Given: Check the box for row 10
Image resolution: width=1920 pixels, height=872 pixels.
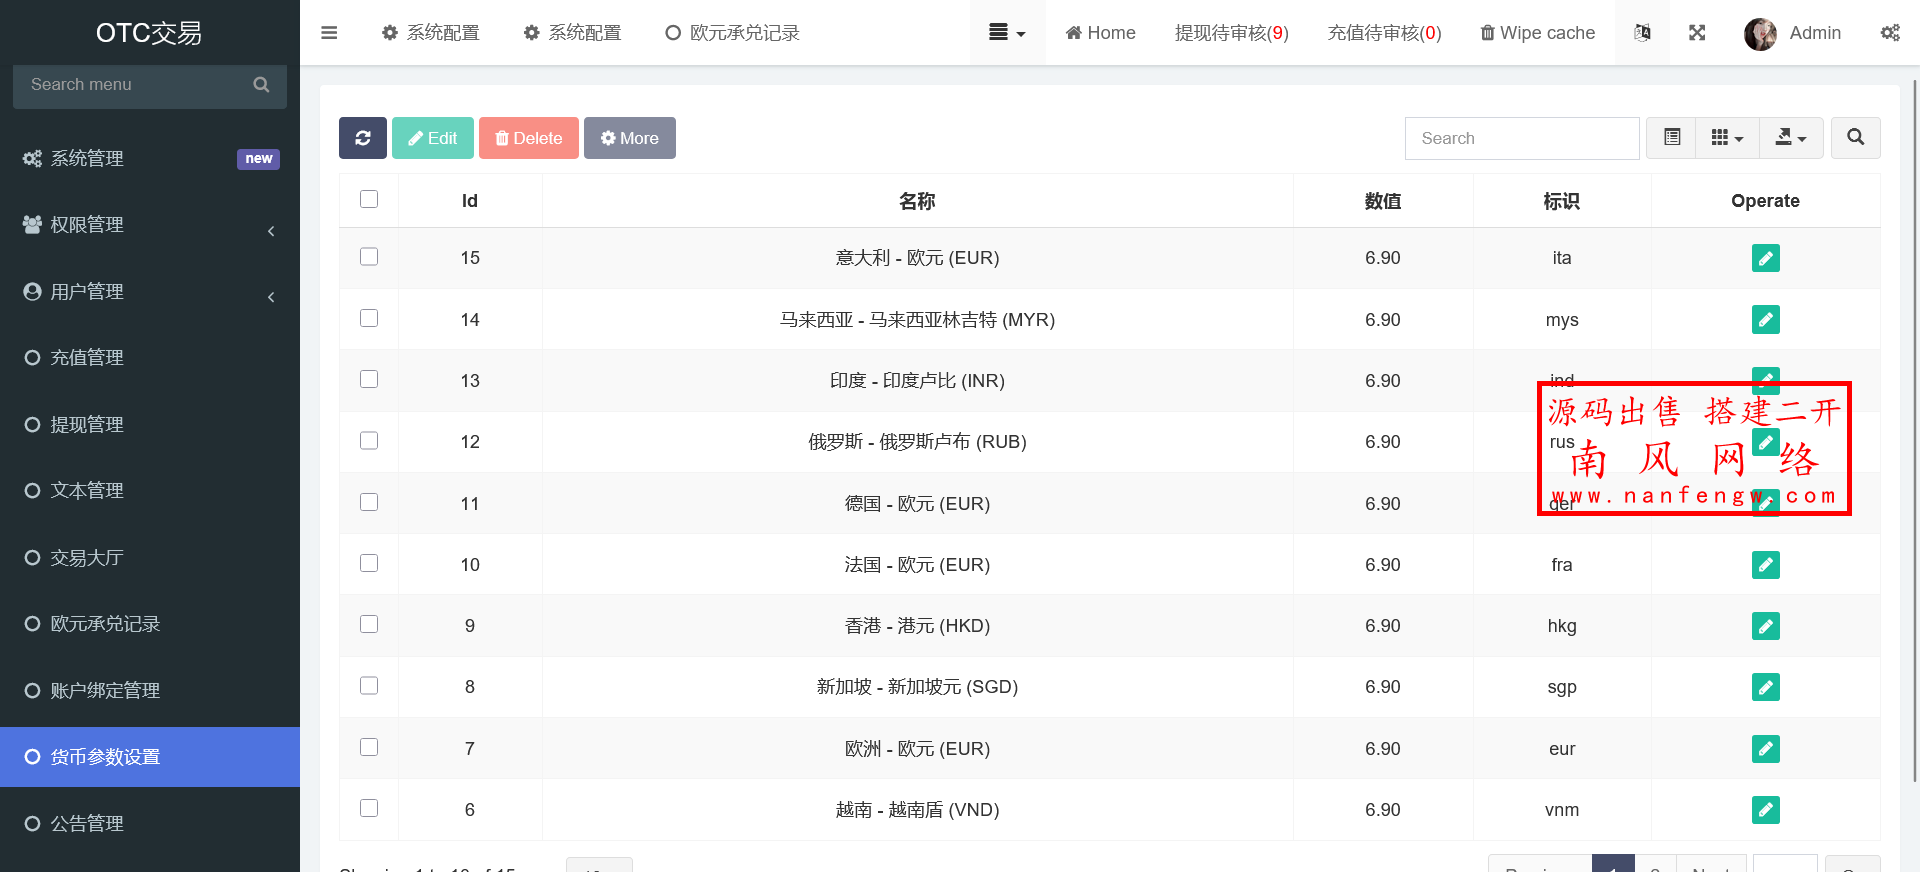Looking at the screenshot, I should coord(369,563).
